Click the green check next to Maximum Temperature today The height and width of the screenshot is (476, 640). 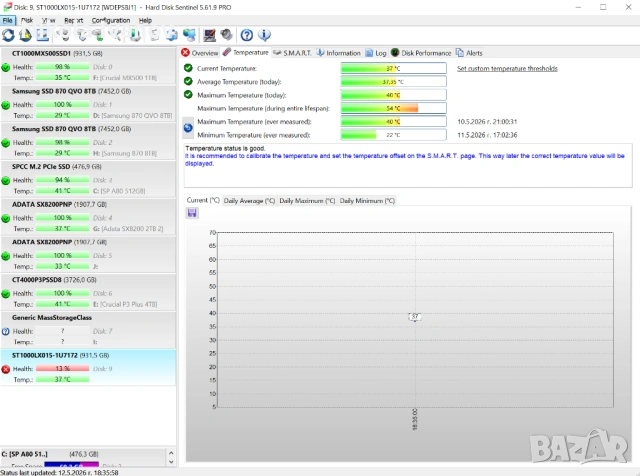[x=188, y=95]
